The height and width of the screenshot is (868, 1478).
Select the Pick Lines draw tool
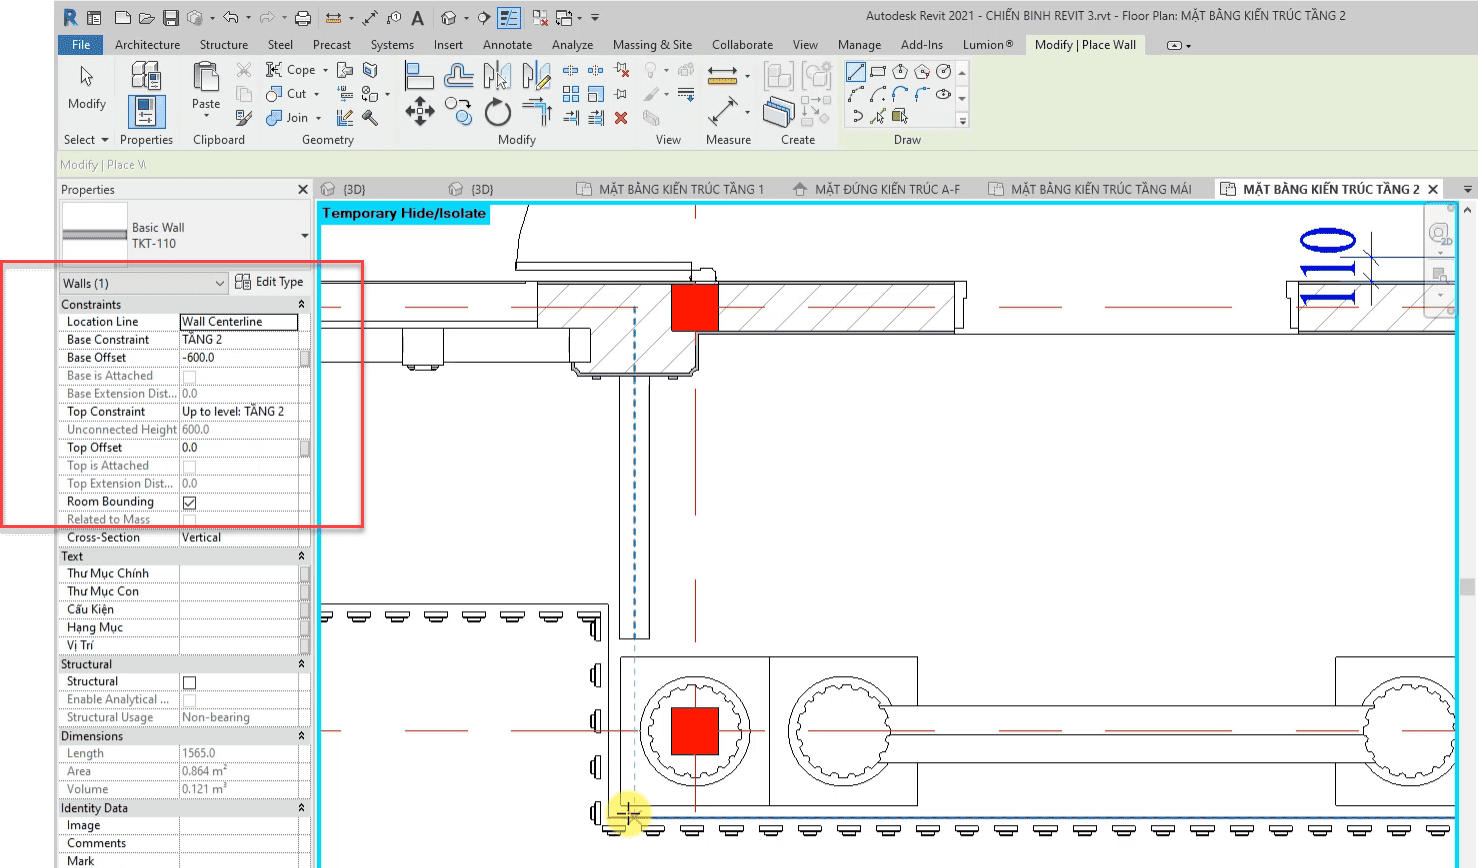click(878, 117)
